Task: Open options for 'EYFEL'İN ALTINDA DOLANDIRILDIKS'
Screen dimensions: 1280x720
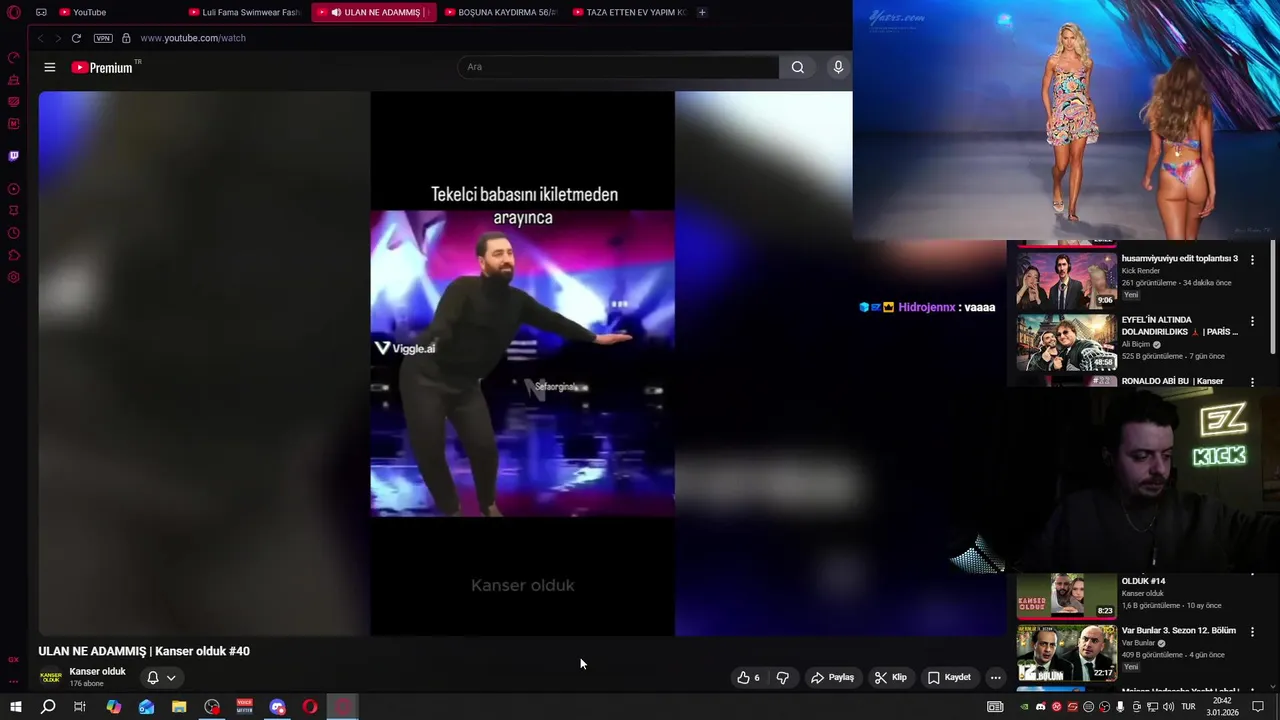Action: click(x=1252, y=321)
